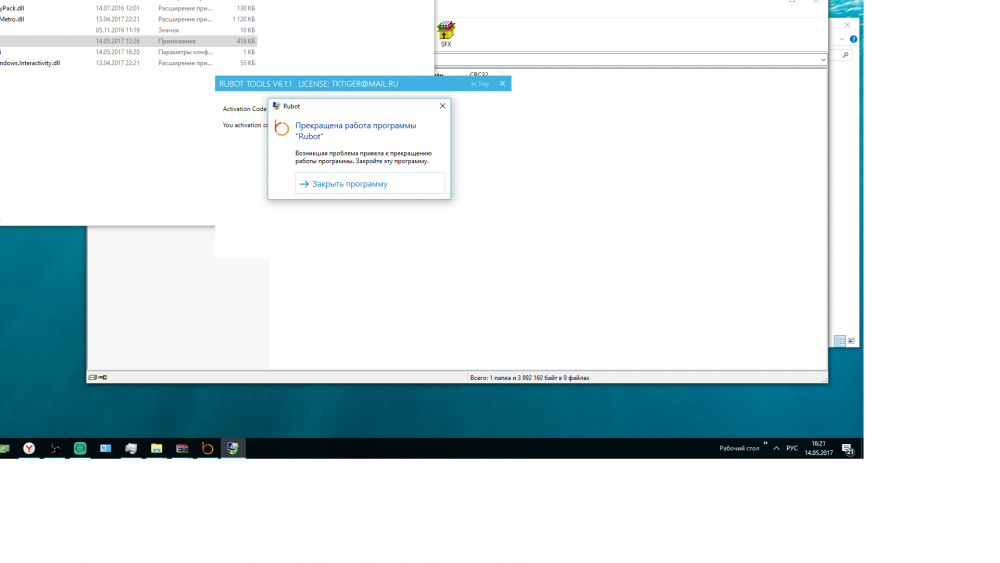
Task: Click the SFX icon in WinRAR toolbar
Action: [446, 33]
